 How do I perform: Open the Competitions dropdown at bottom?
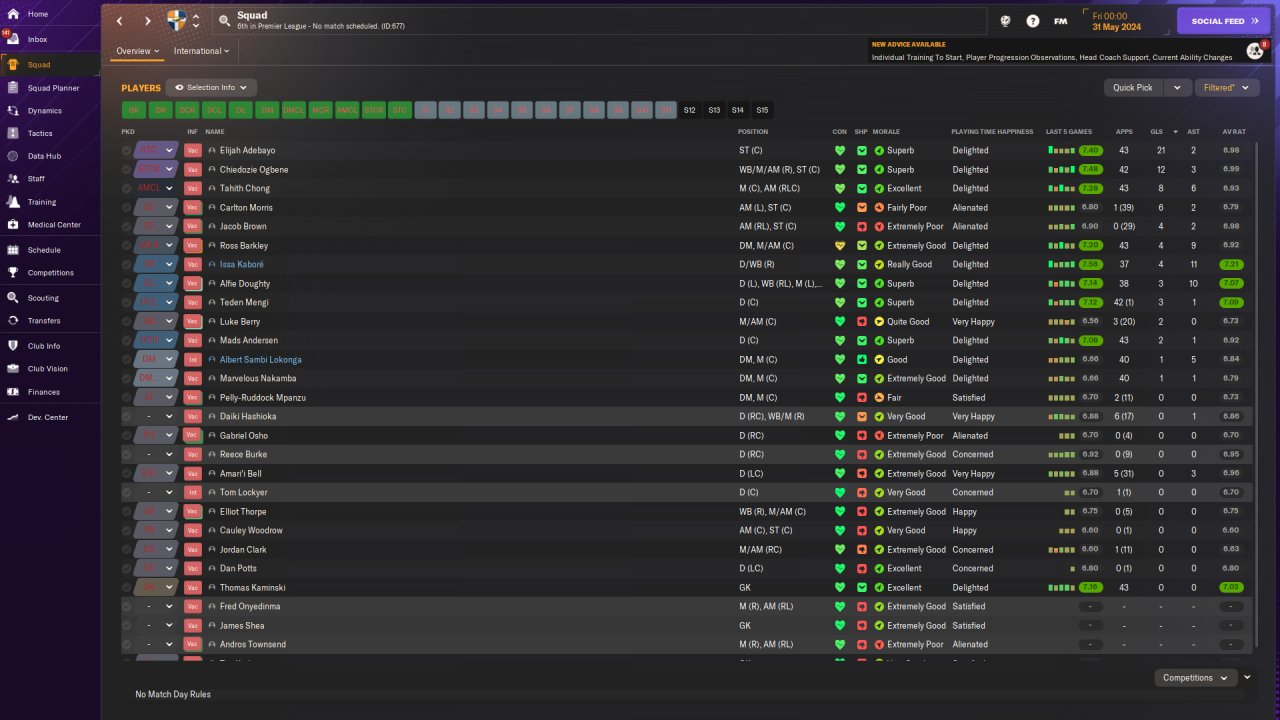1195,678
